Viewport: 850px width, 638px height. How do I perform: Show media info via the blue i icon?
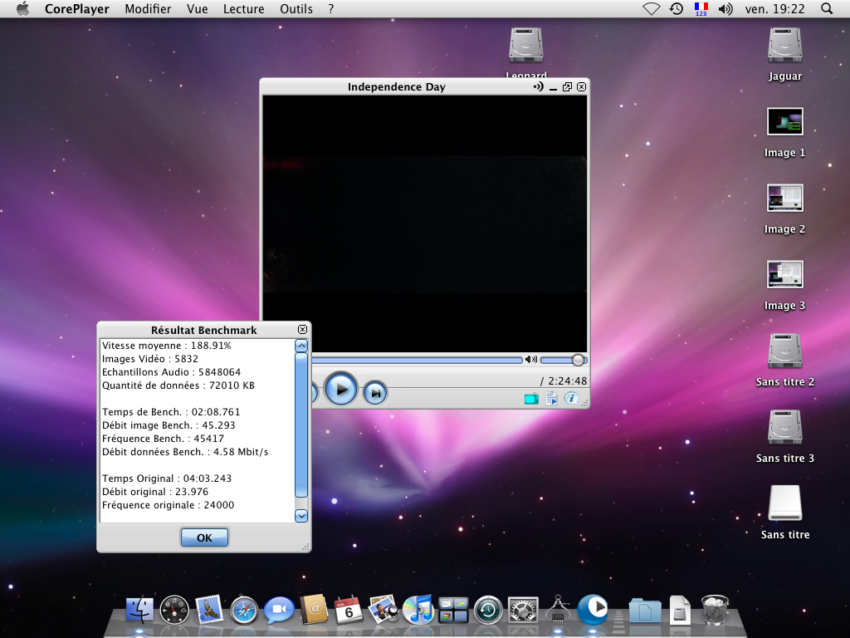click(x=571, y=398)
